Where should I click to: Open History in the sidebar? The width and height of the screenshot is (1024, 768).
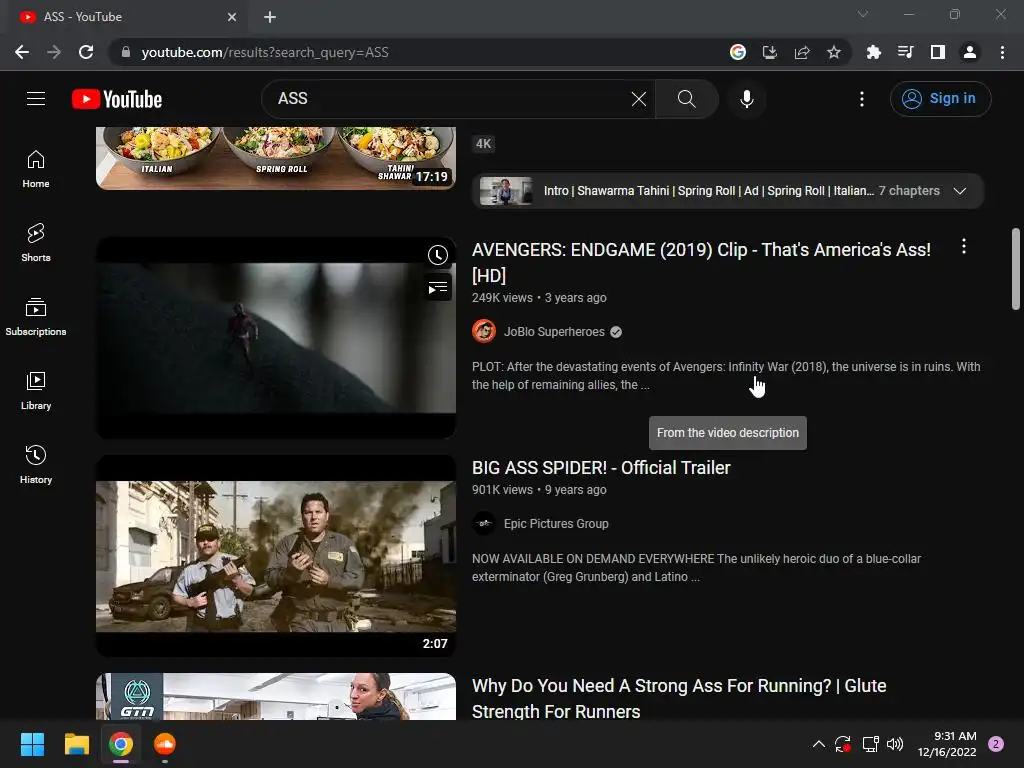[36, 464]
